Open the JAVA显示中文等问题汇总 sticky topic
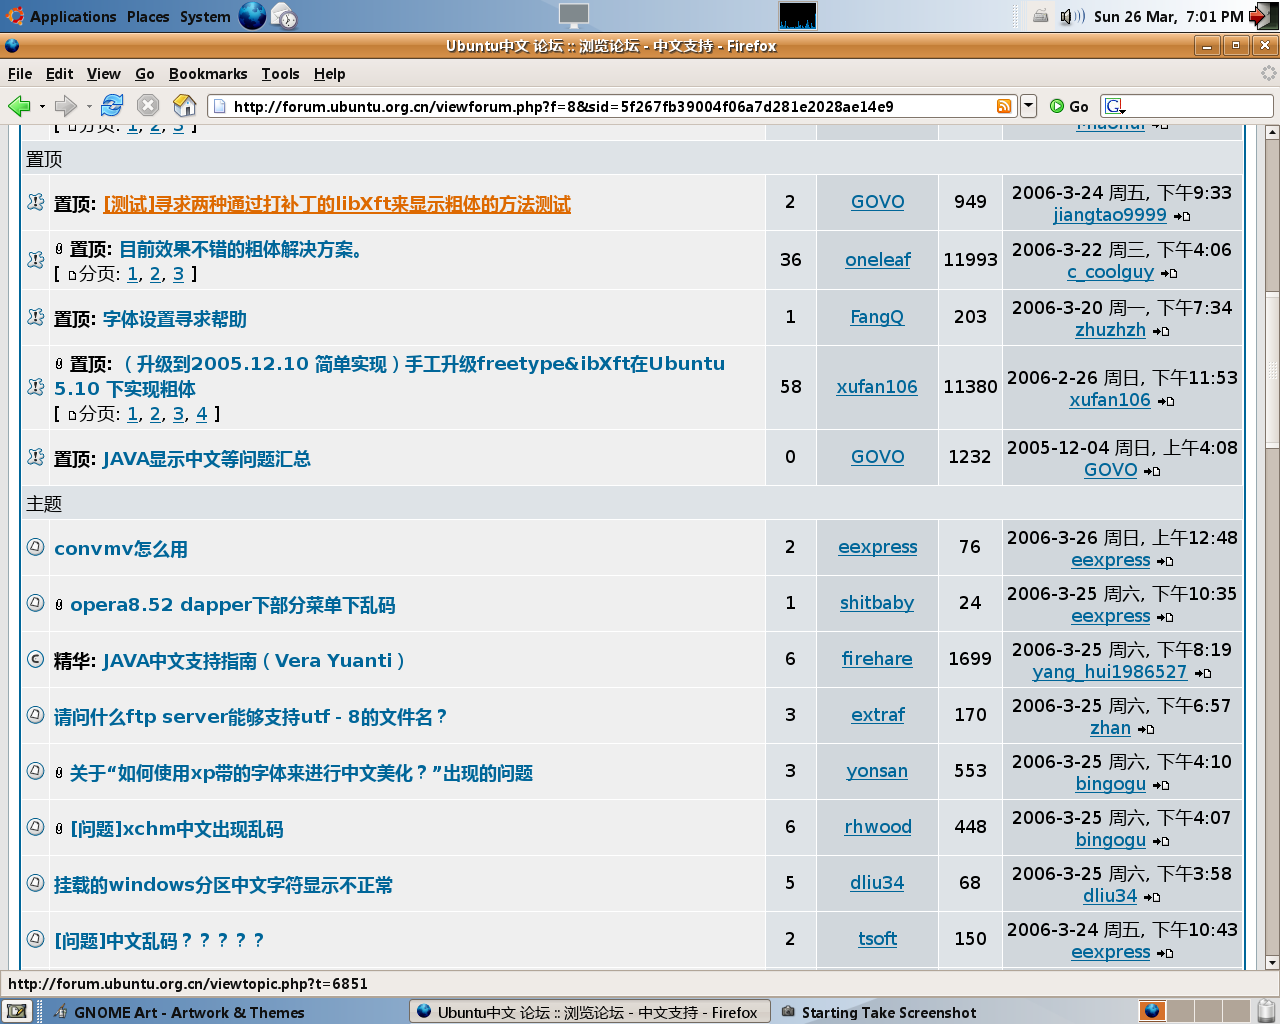1280x1024 pixels. 207,459
